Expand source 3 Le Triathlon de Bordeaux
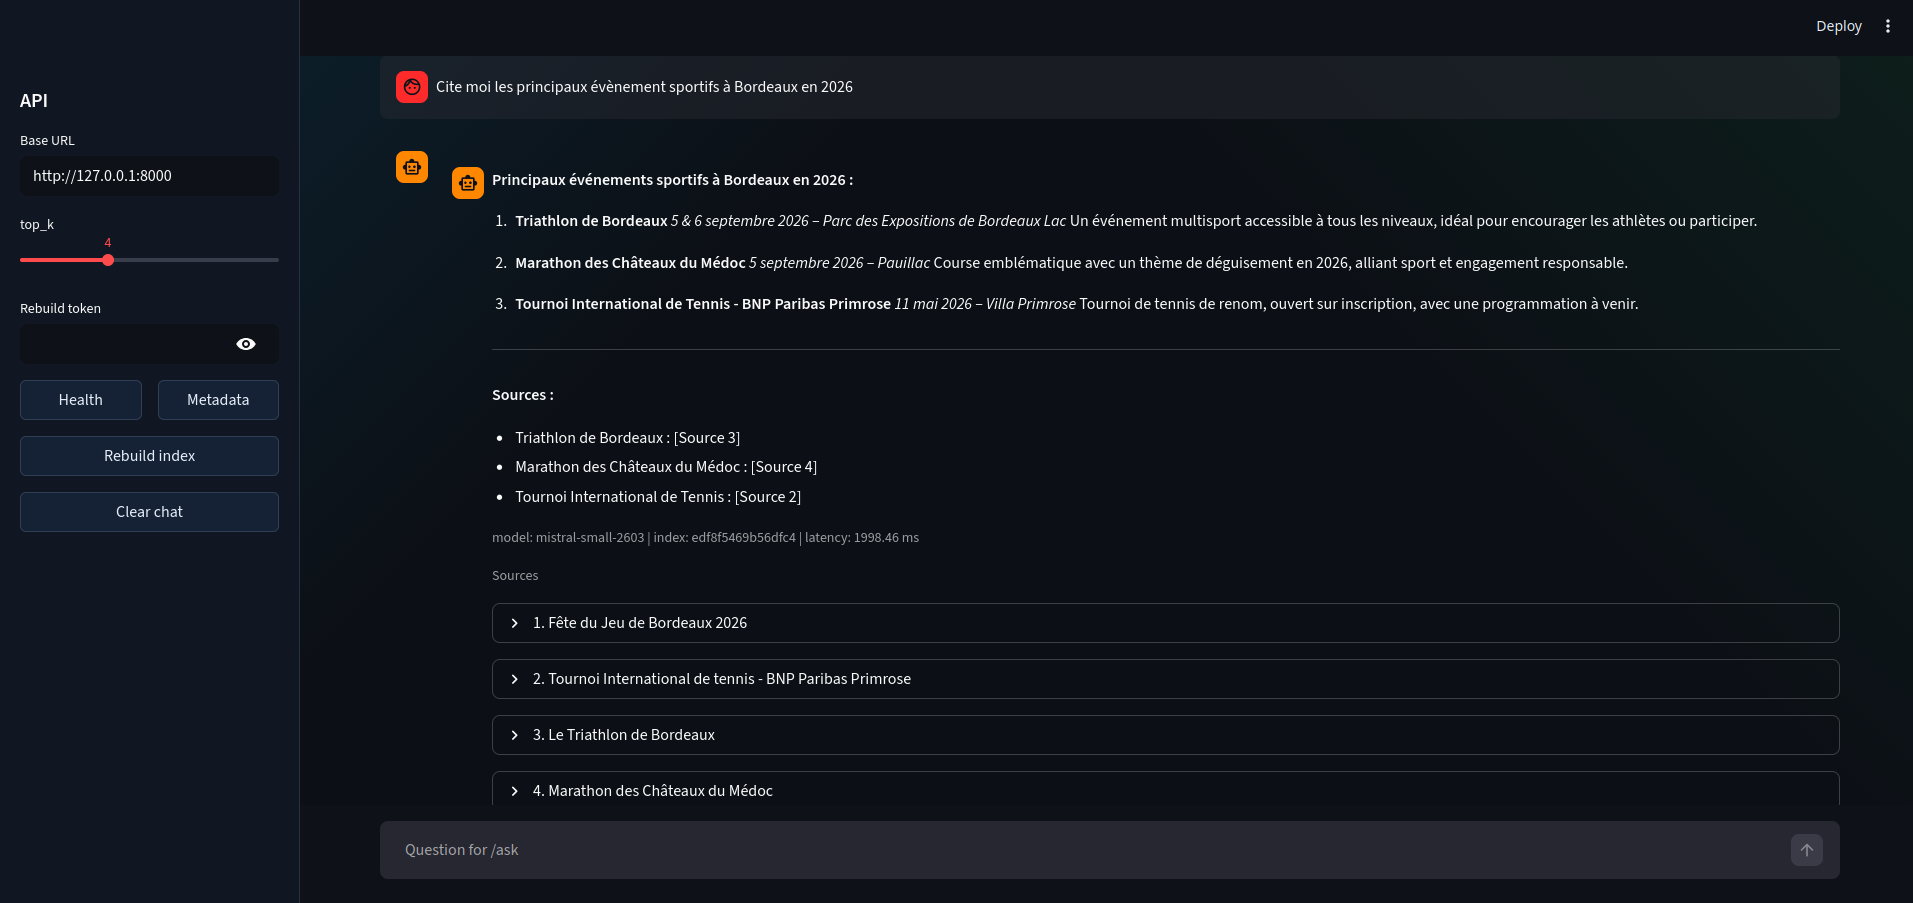This screenshot has height=903, width=1913. tap(1166, 735)
